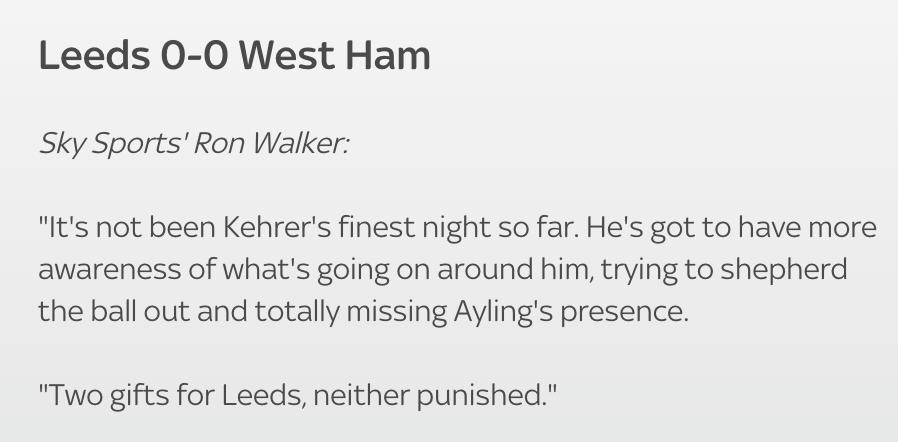The height and width of the screenshot is (442, 898).
Task: Click the name 'Ron Walker' in the byline
Action: click(x=269, y=142)
